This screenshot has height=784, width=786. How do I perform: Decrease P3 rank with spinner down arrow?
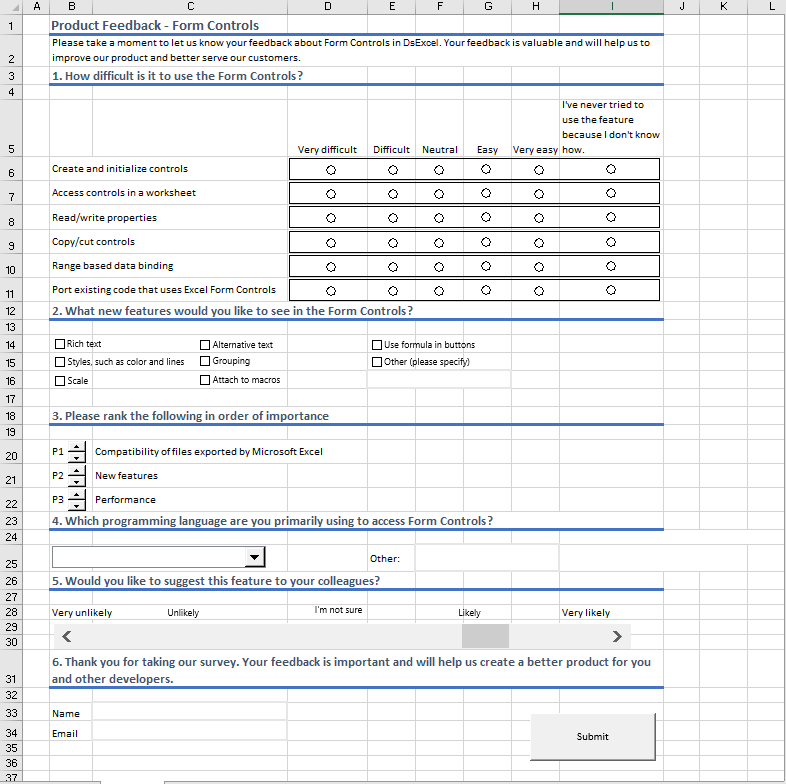(x=76, y=506)
